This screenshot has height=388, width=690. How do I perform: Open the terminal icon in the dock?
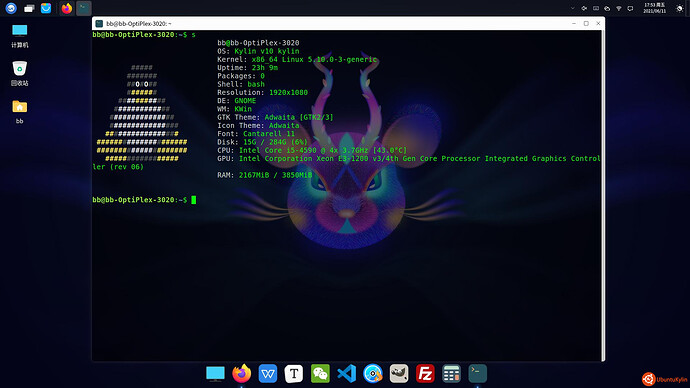click(x=477, y=373)
